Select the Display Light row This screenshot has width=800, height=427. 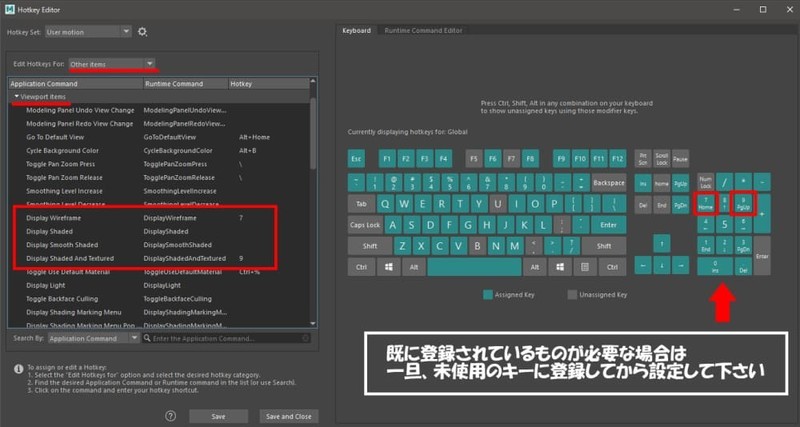[159, 285]
